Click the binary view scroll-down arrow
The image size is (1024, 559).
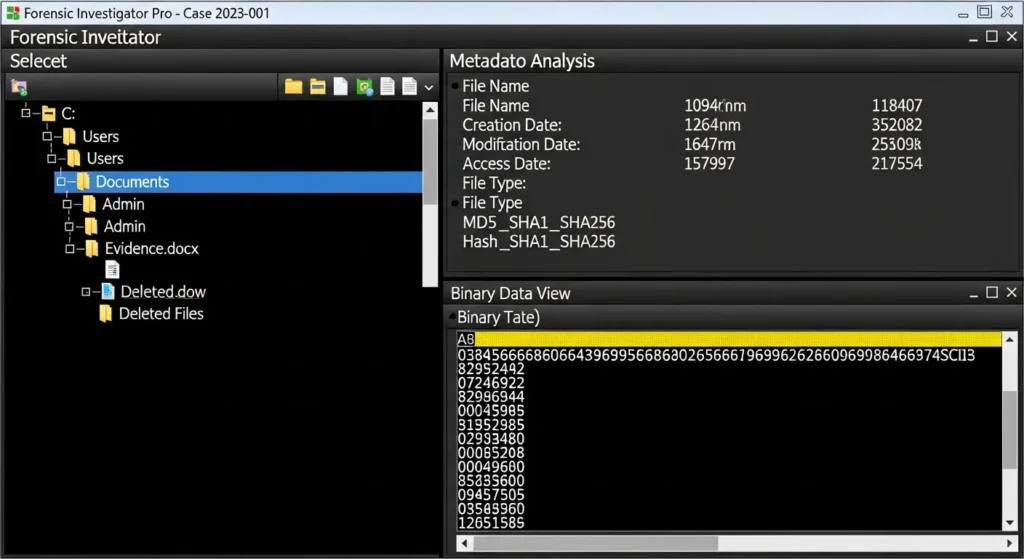1010,522
